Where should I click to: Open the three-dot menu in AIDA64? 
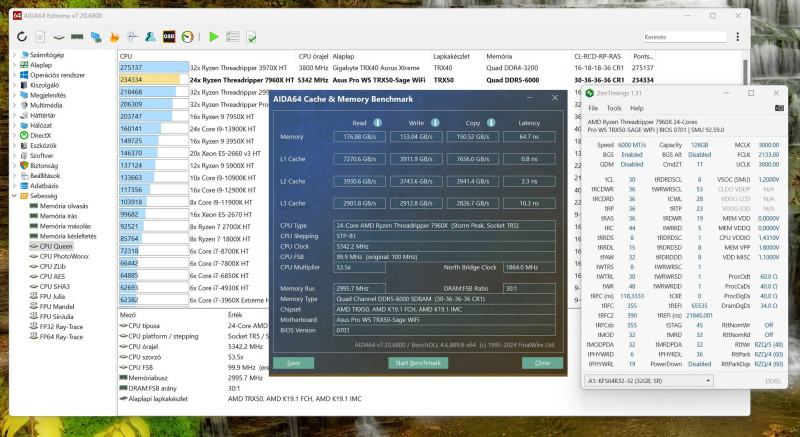click(x=738, y=37)
